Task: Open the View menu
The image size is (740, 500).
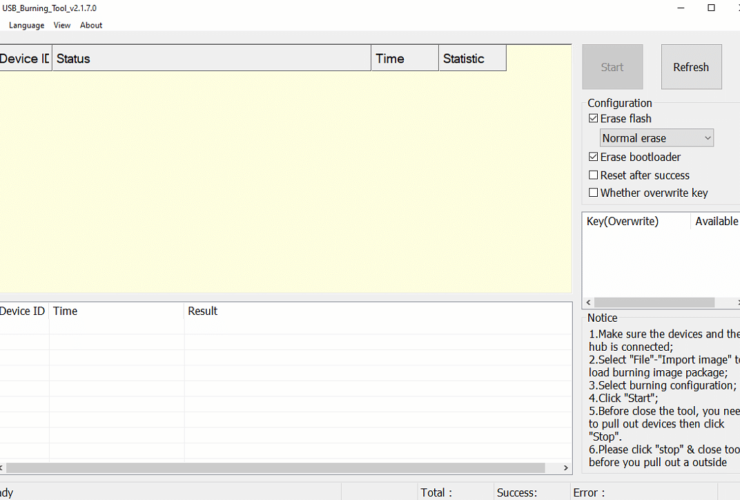Action: coord(62,25)
